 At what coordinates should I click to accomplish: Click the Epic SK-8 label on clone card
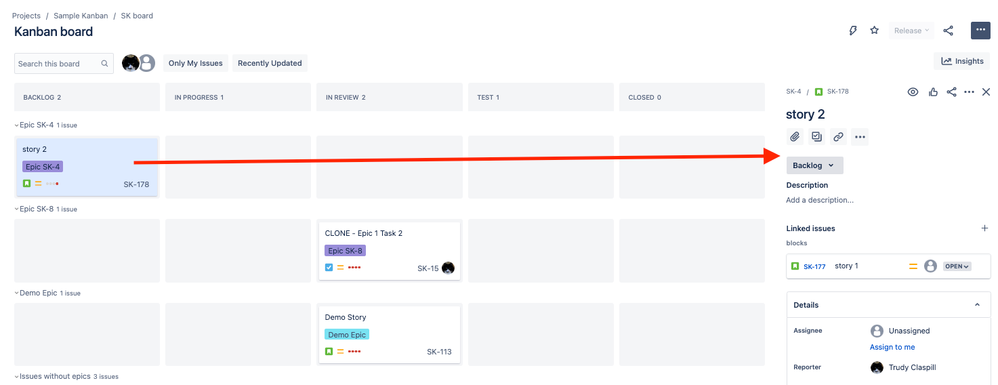coord(345,251)
